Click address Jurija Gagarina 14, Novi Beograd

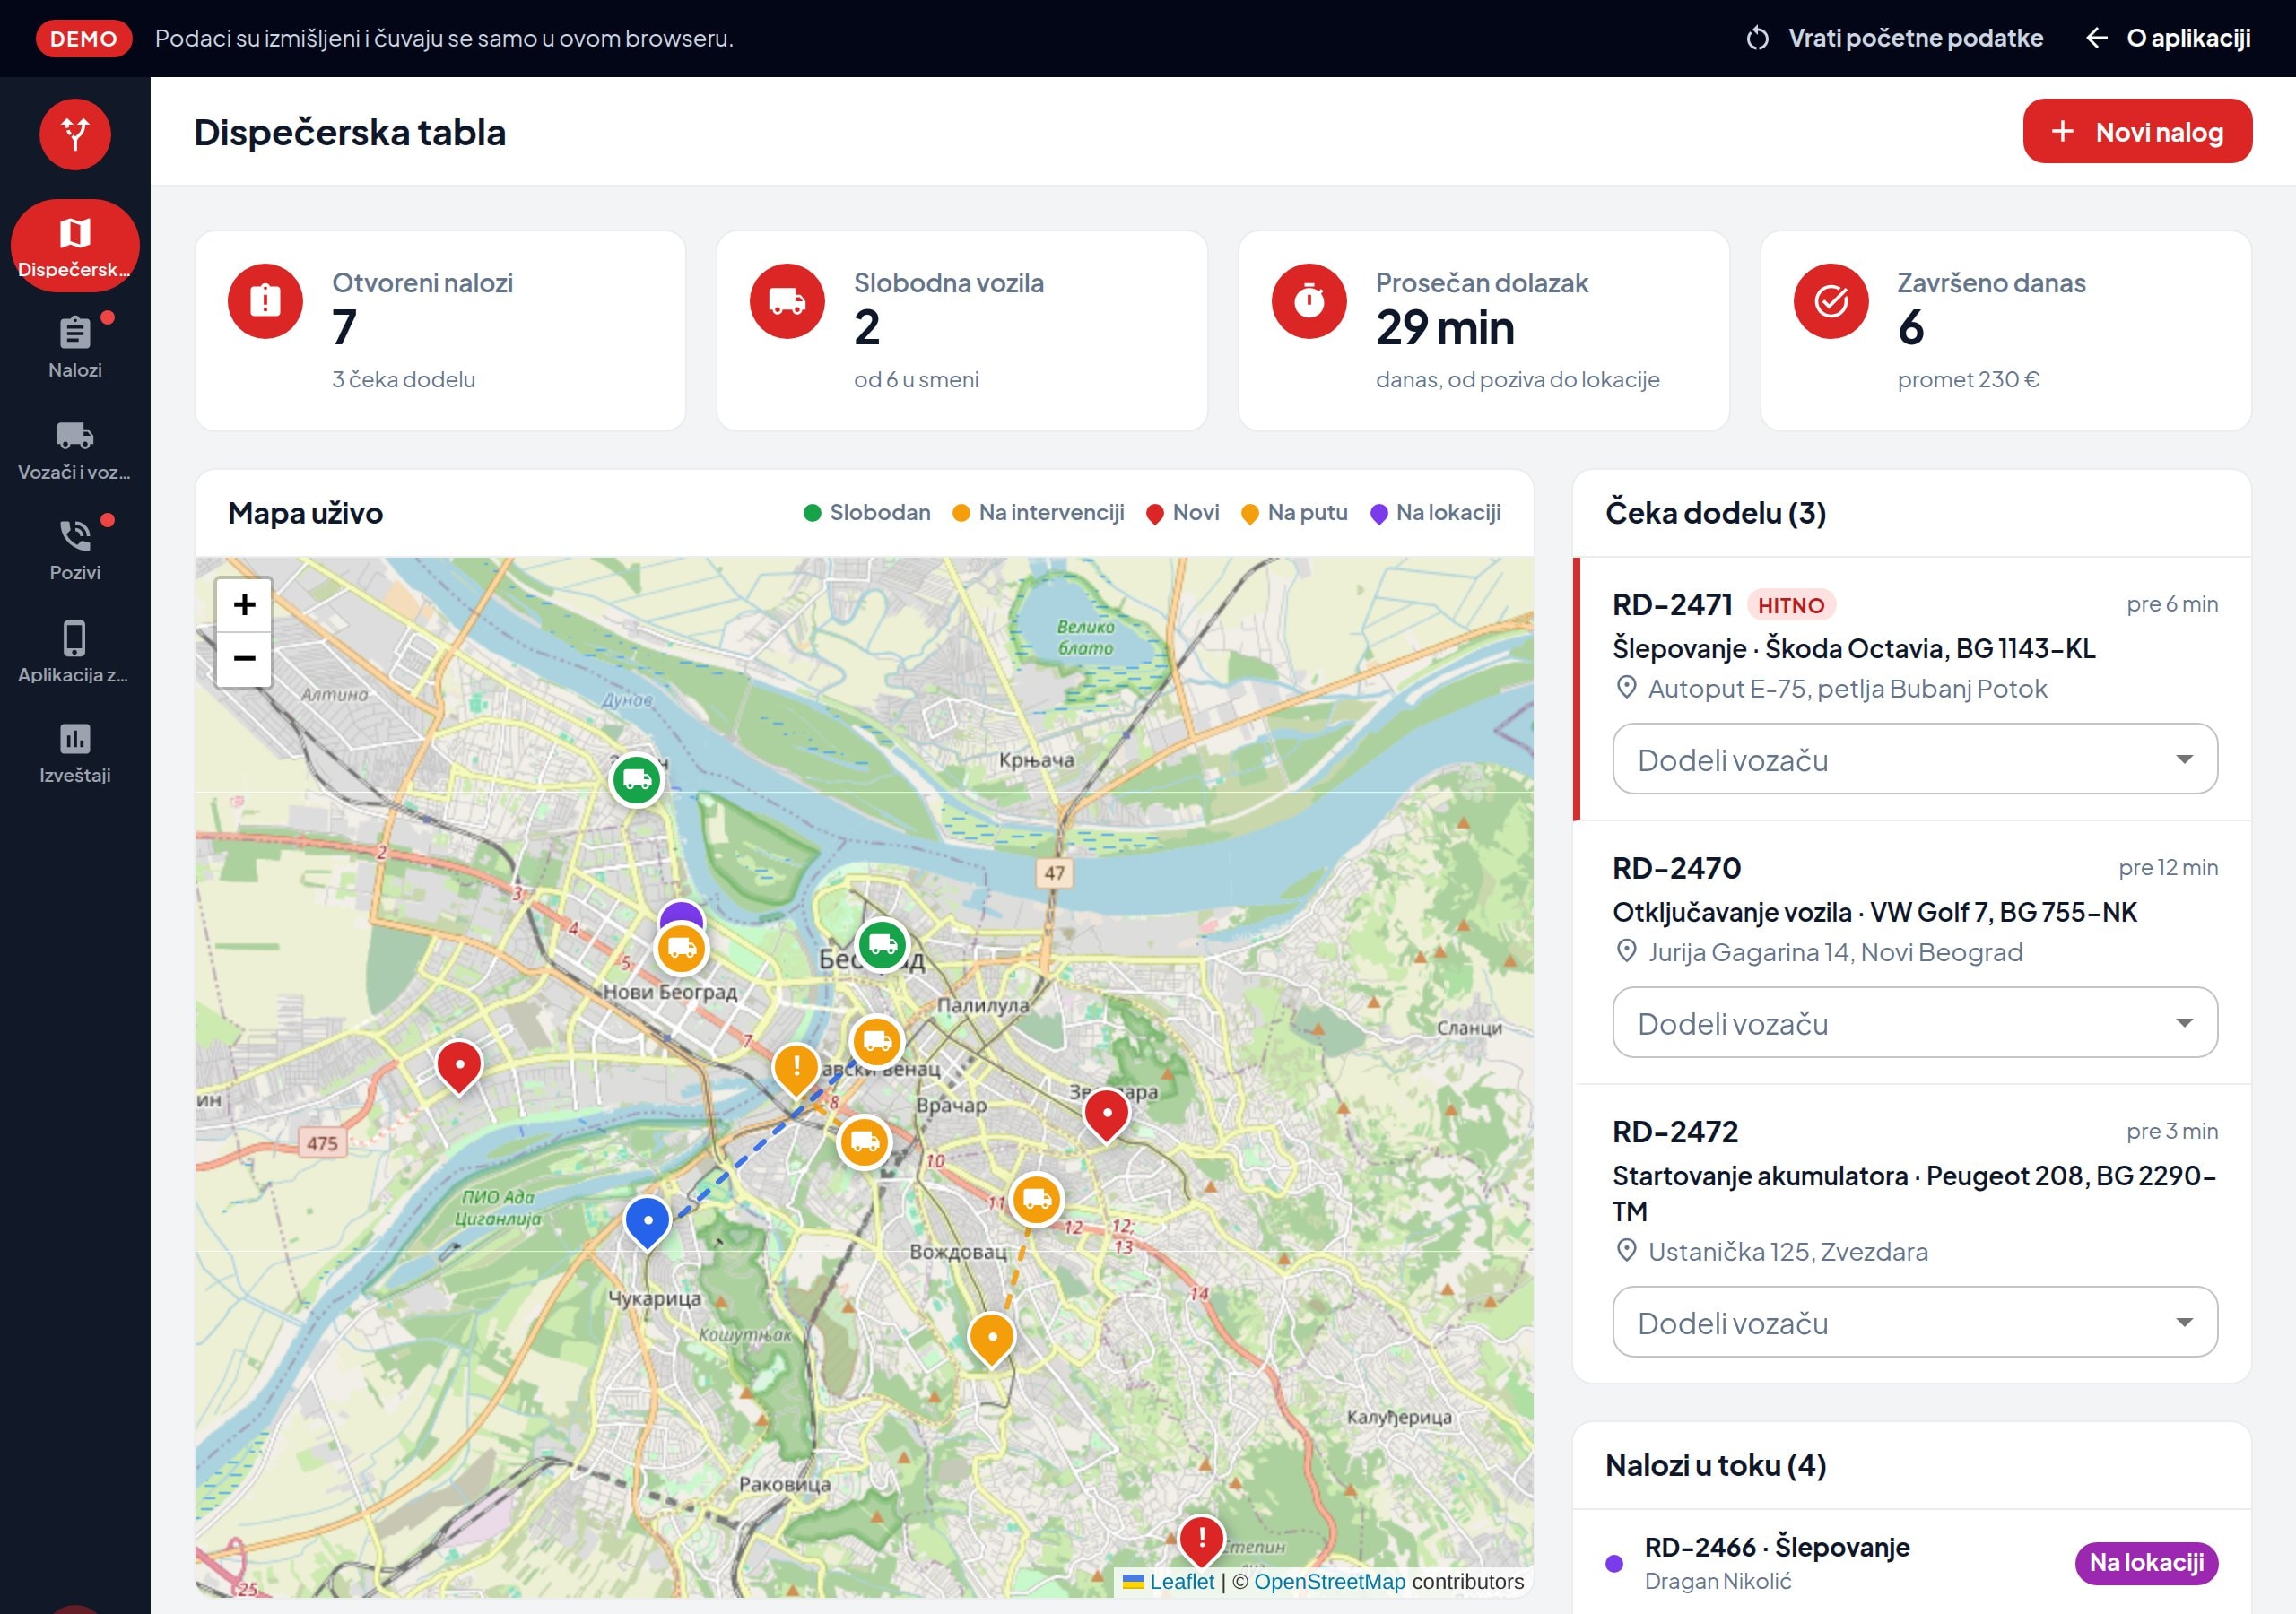coord(1834,952)
